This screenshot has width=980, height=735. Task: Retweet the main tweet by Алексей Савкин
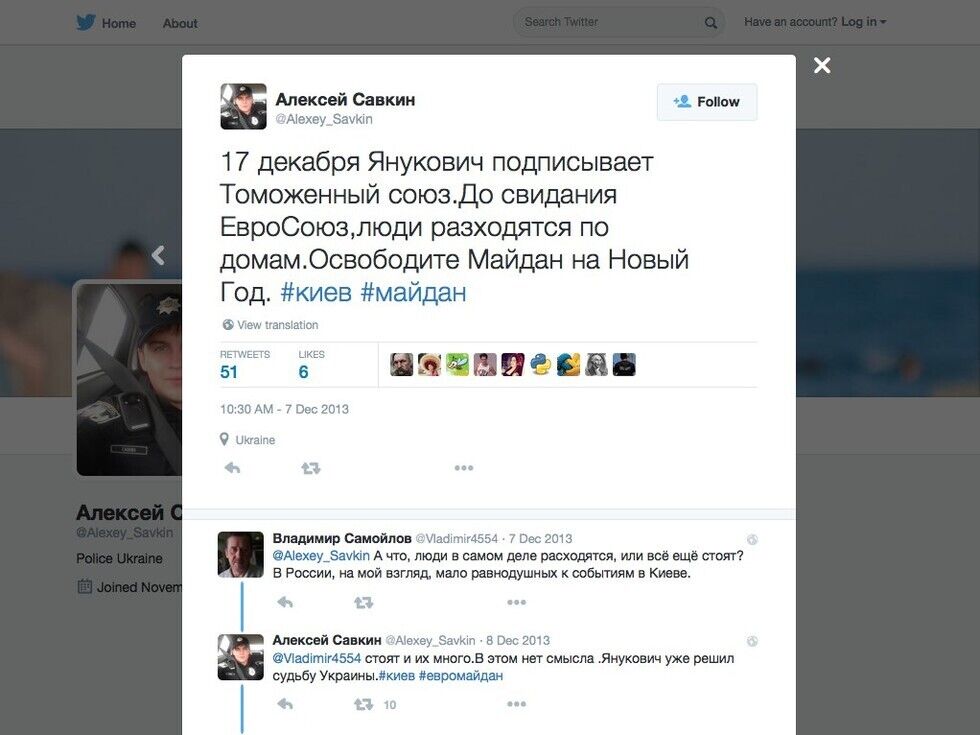[x=311, y=468]
